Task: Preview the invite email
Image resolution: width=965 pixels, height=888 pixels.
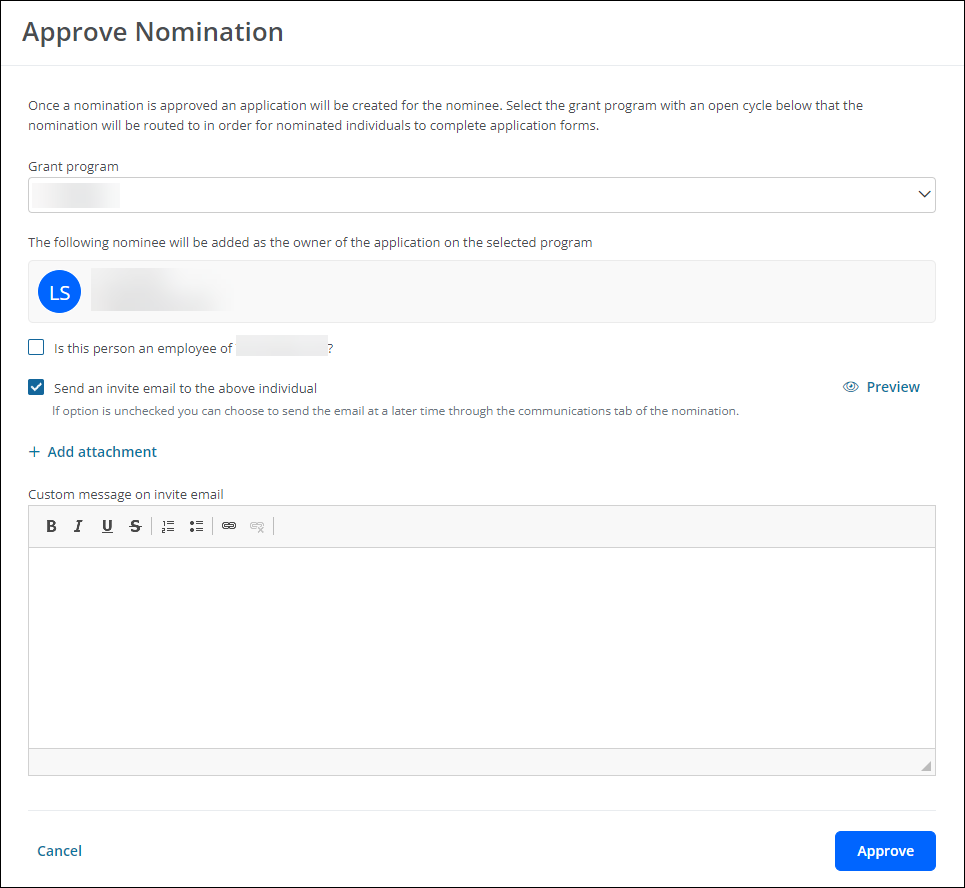Action: 892,387
